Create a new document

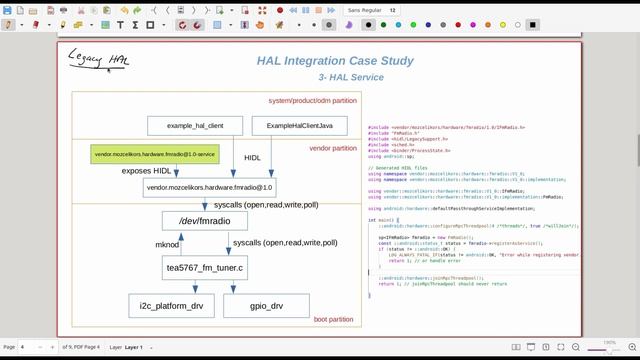tap(20, 10)
